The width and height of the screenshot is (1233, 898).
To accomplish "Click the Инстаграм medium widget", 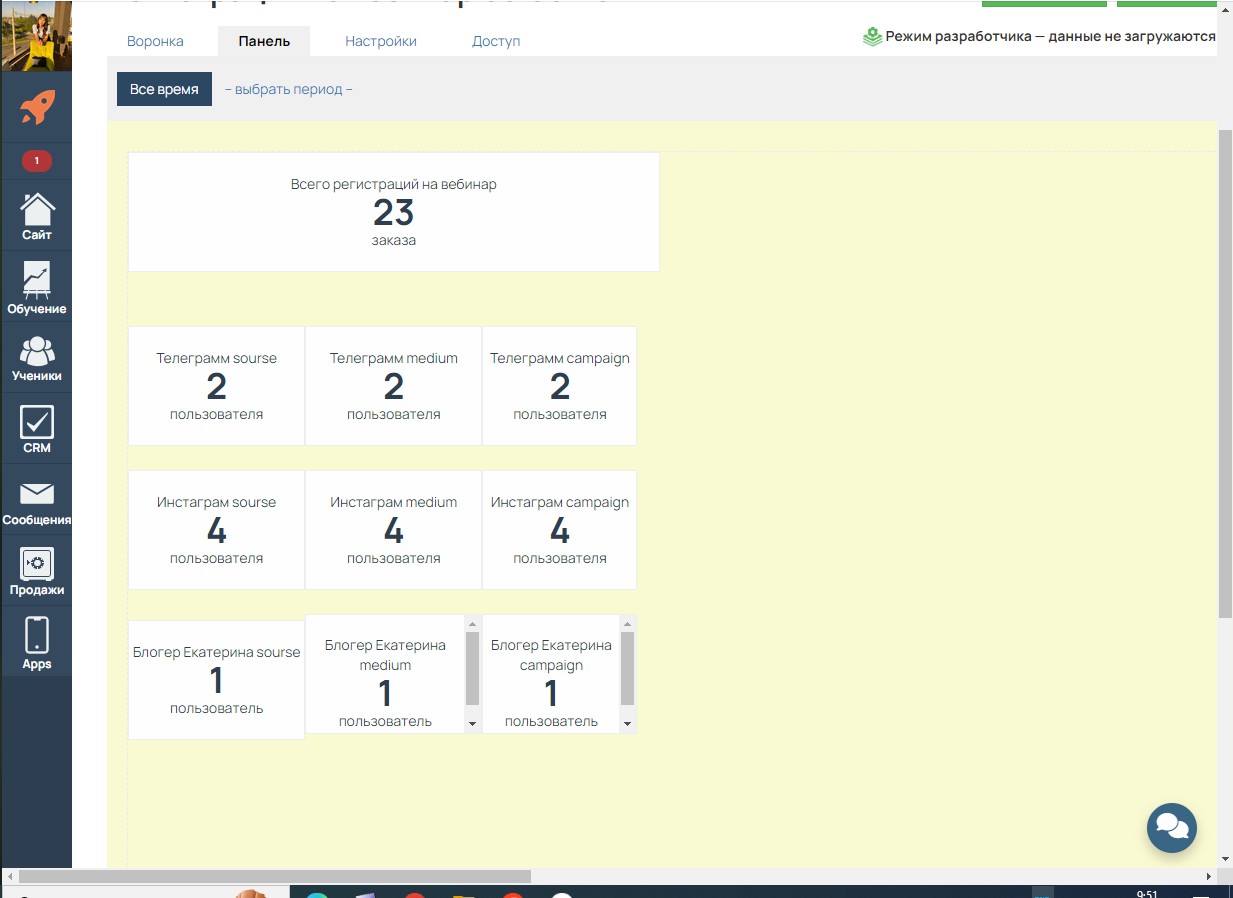I will [393, 530].
